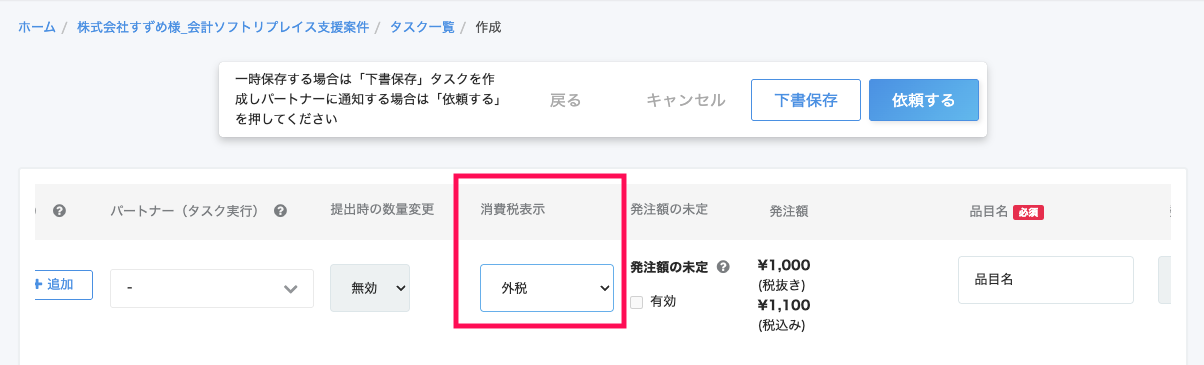The image size is (1204, 365).
Task: Open the パートナー（タスク実行） dropdown
Action: click(212, 288)
